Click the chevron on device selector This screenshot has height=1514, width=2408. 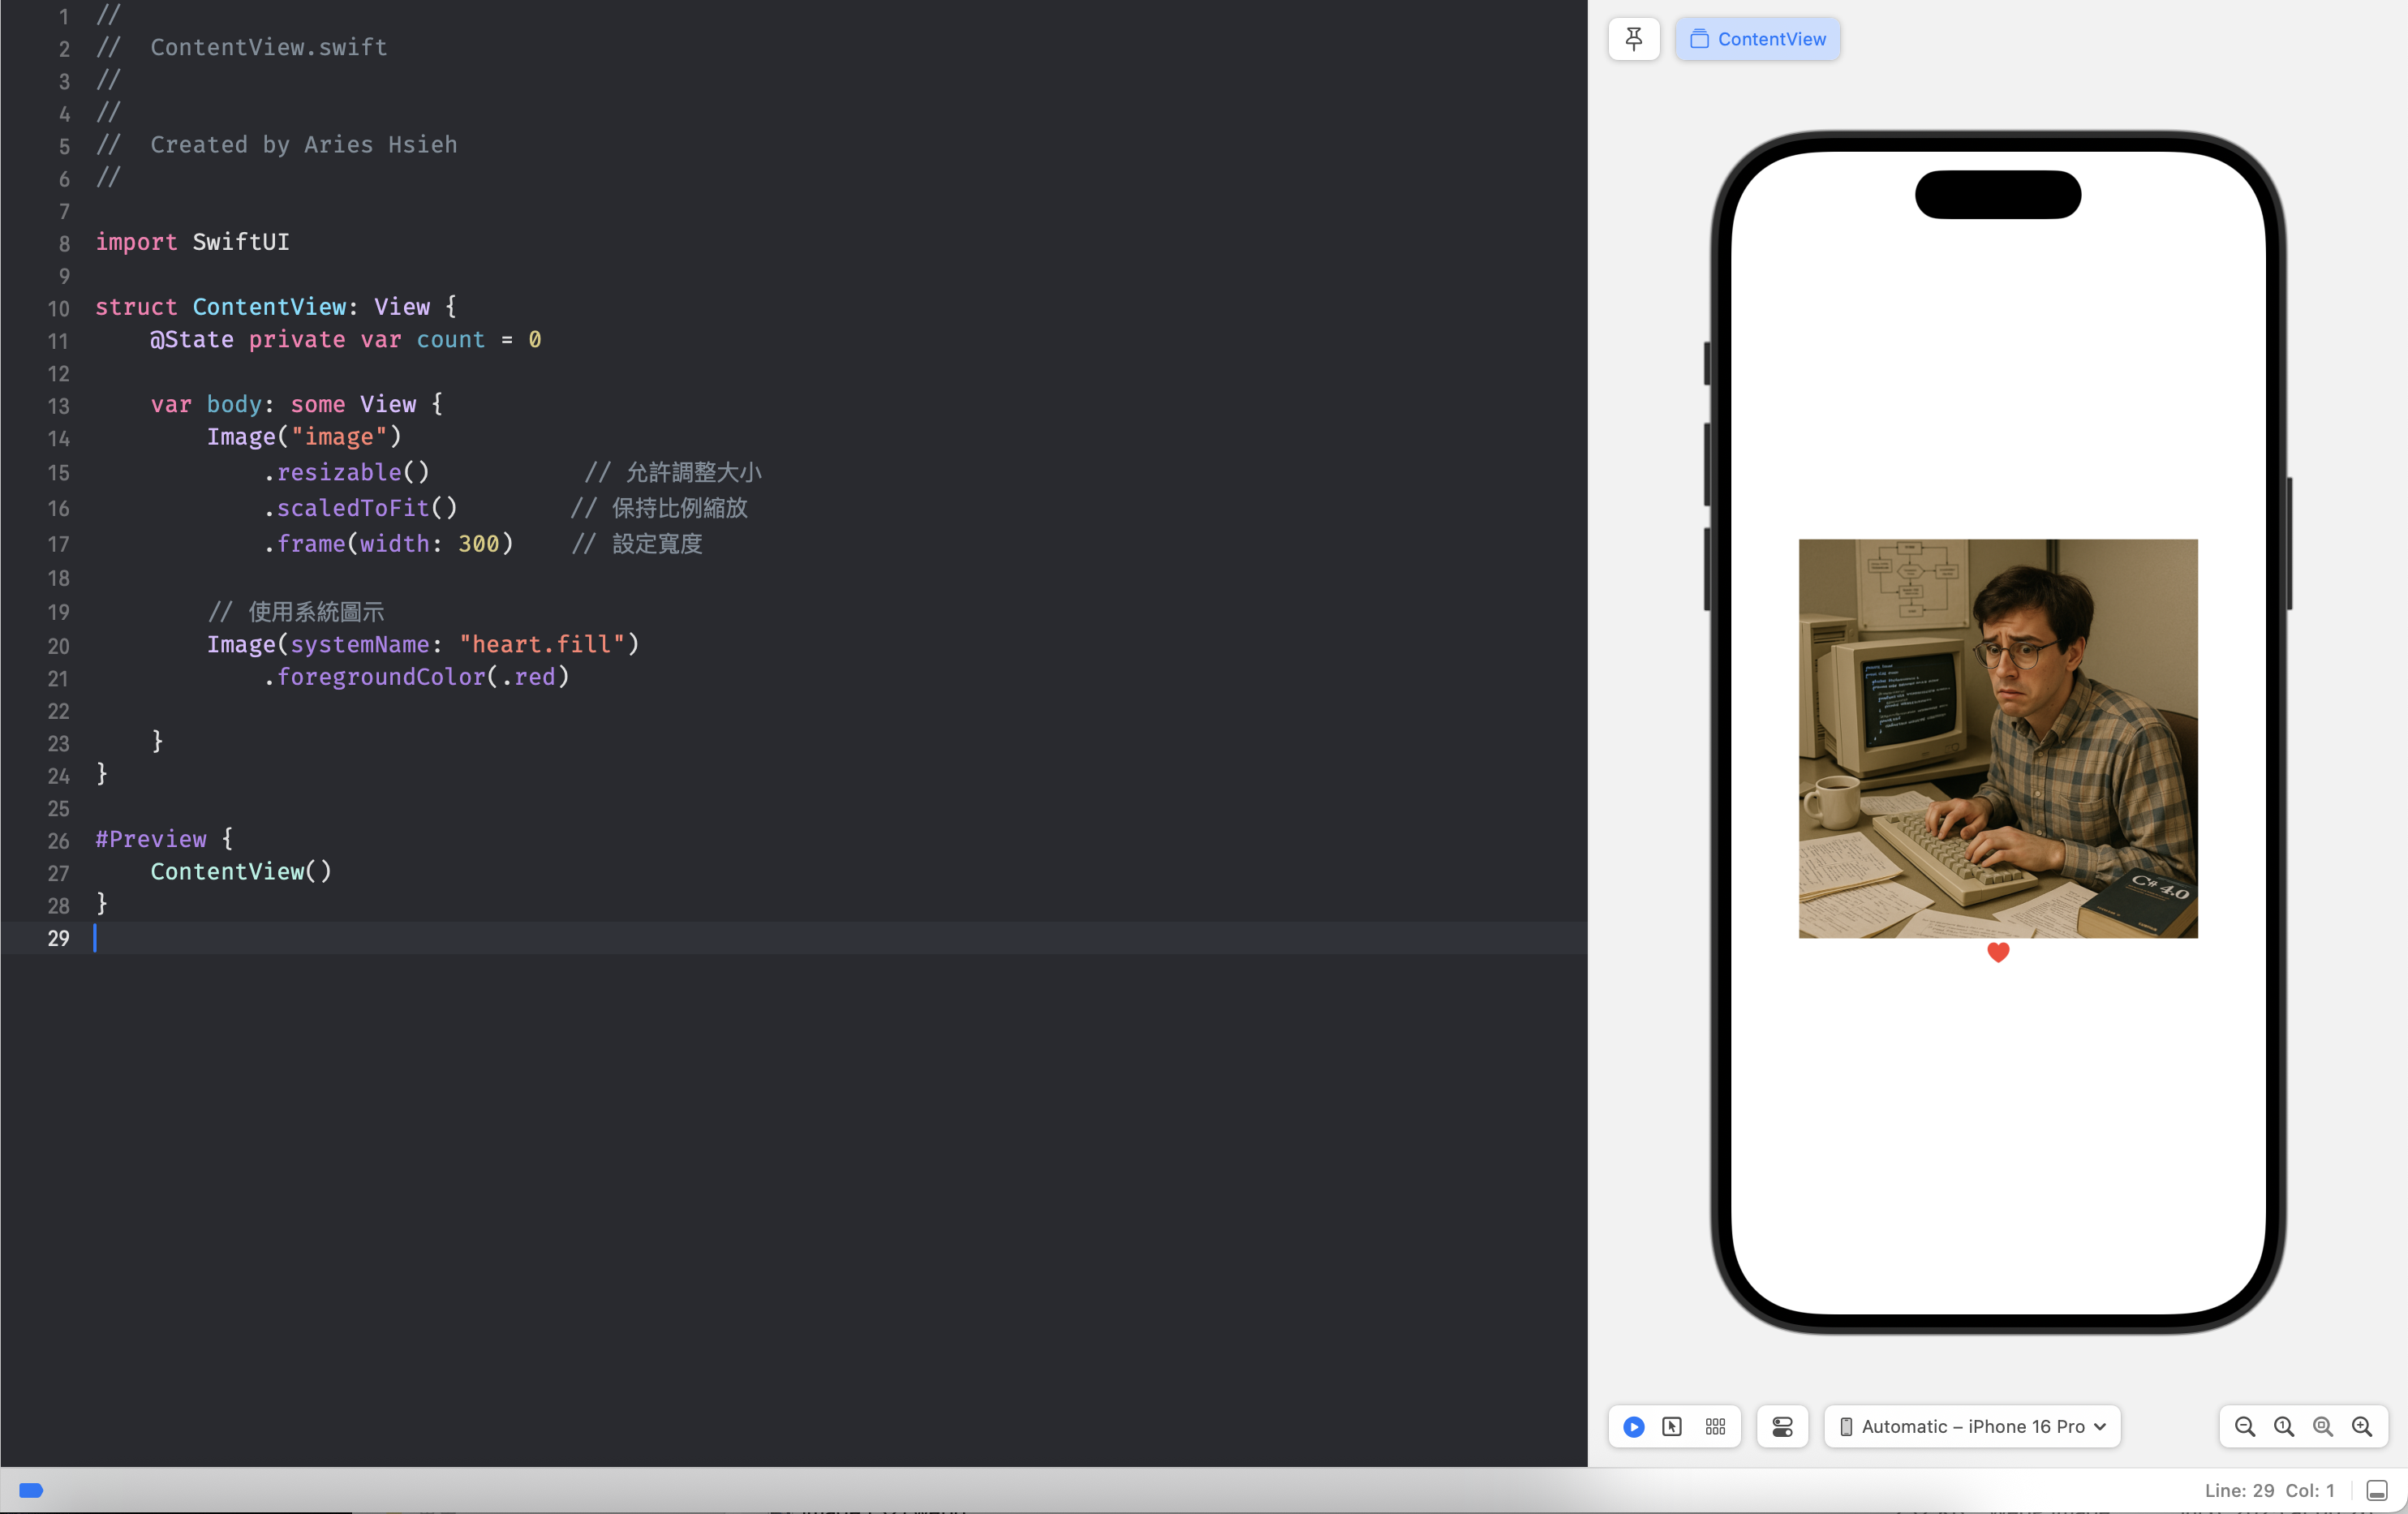[x=2100, y=1427]
